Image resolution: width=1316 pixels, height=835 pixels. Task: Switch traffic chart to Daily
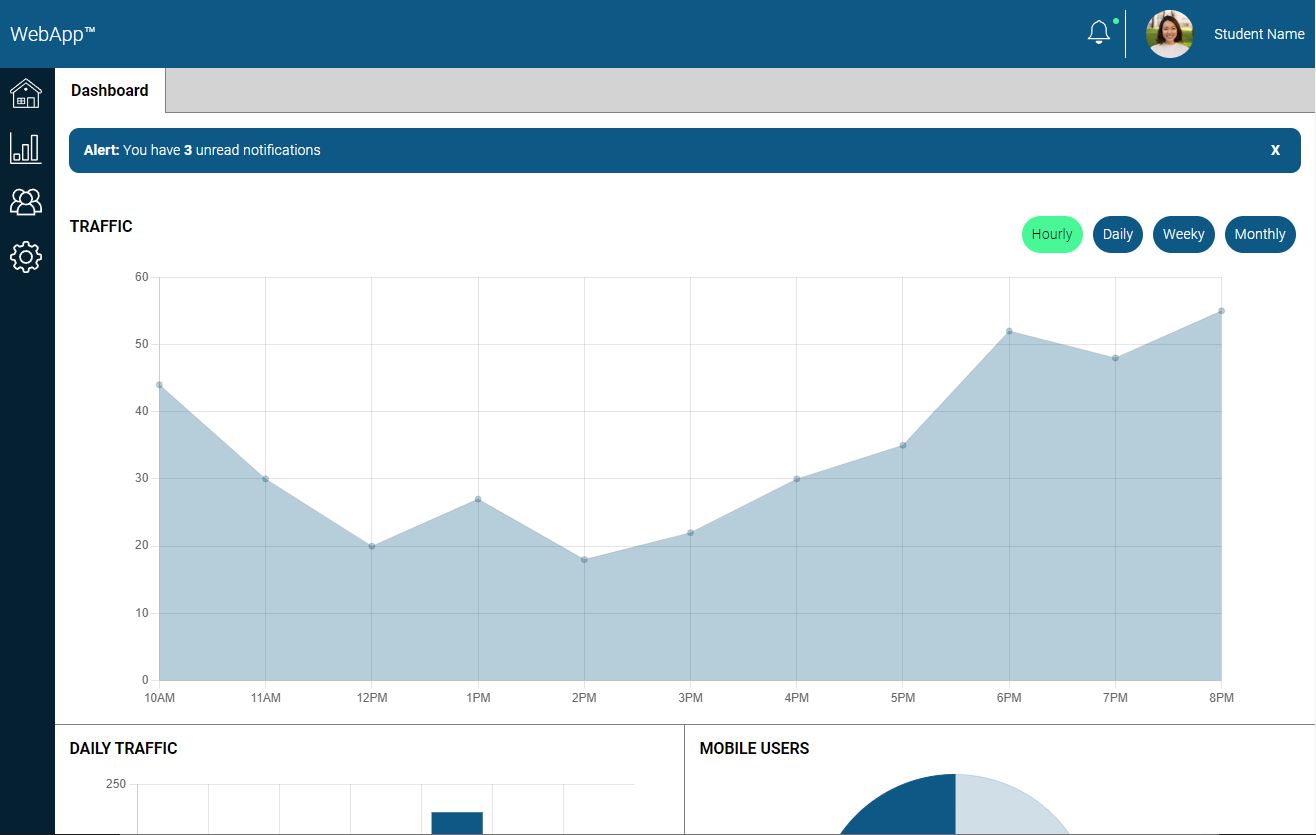(x=1118, y=234)
